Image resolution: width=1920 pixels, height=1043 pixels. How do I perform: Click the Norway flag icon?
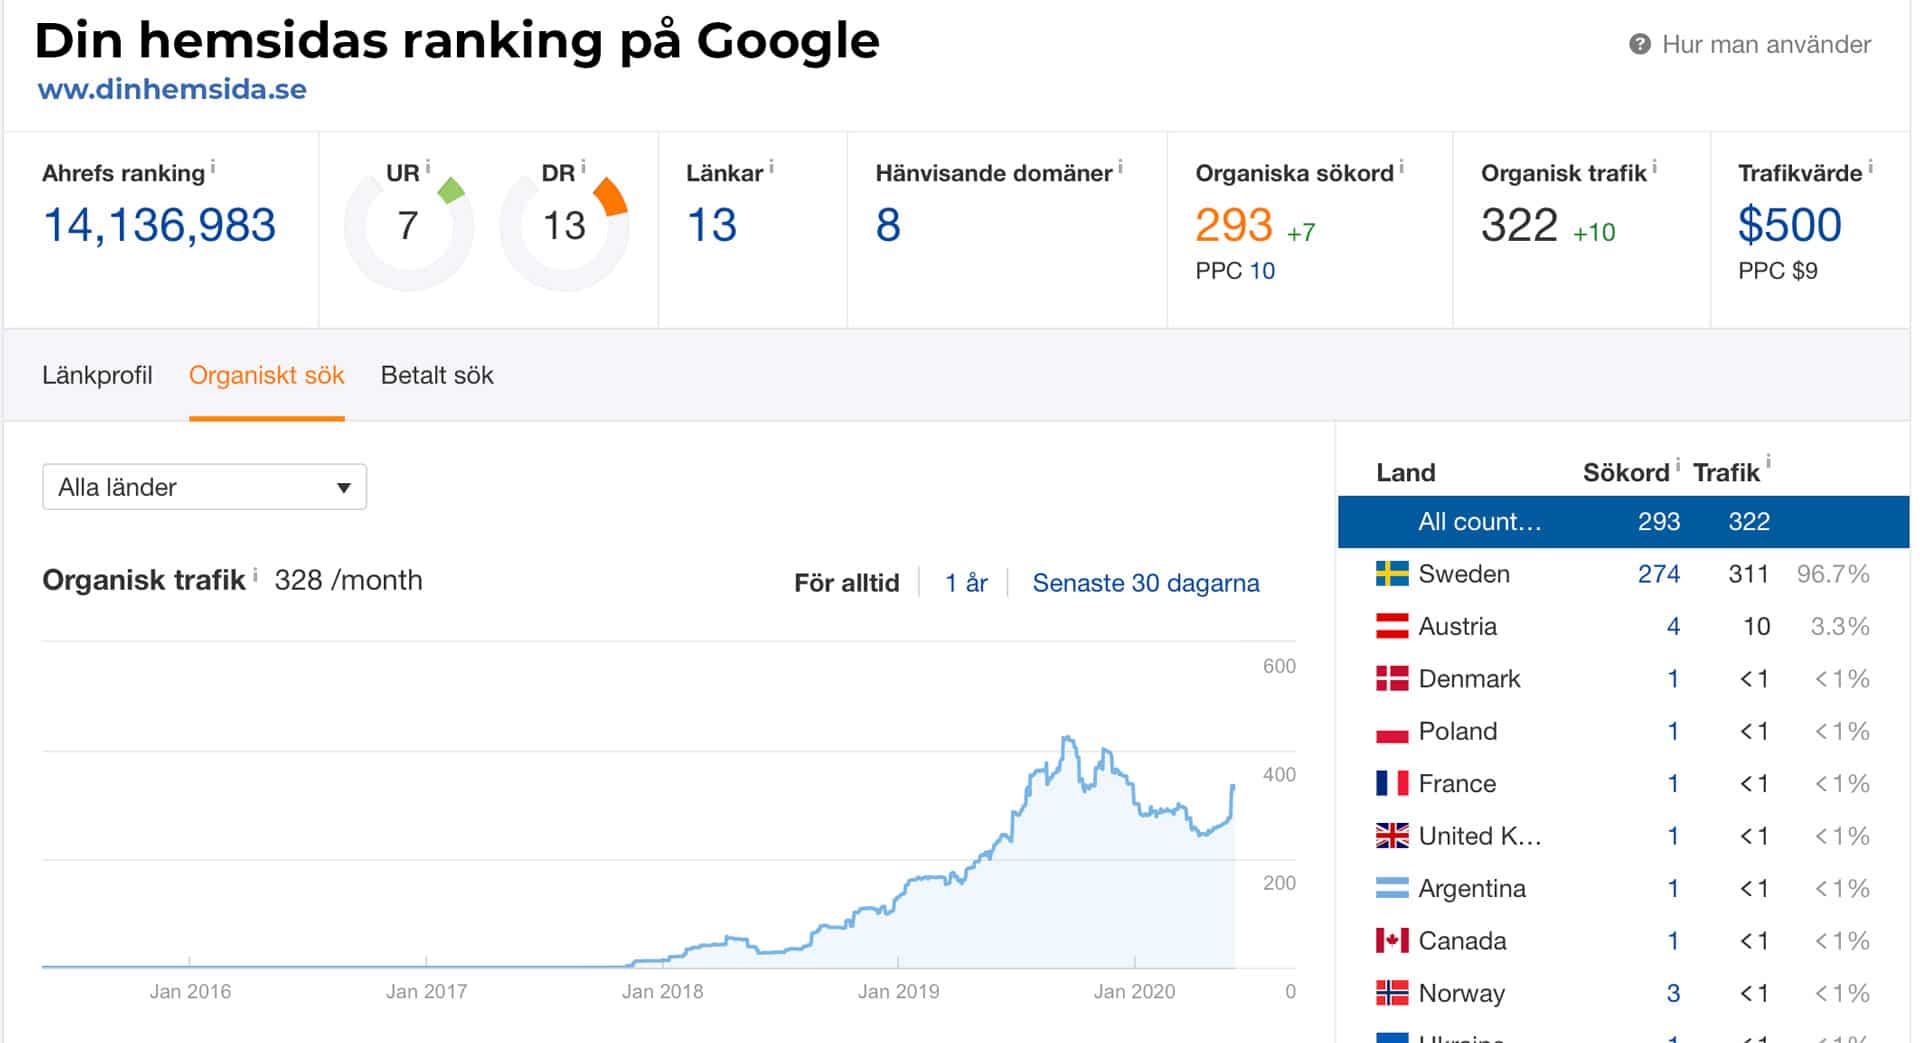coord(1391,993)
